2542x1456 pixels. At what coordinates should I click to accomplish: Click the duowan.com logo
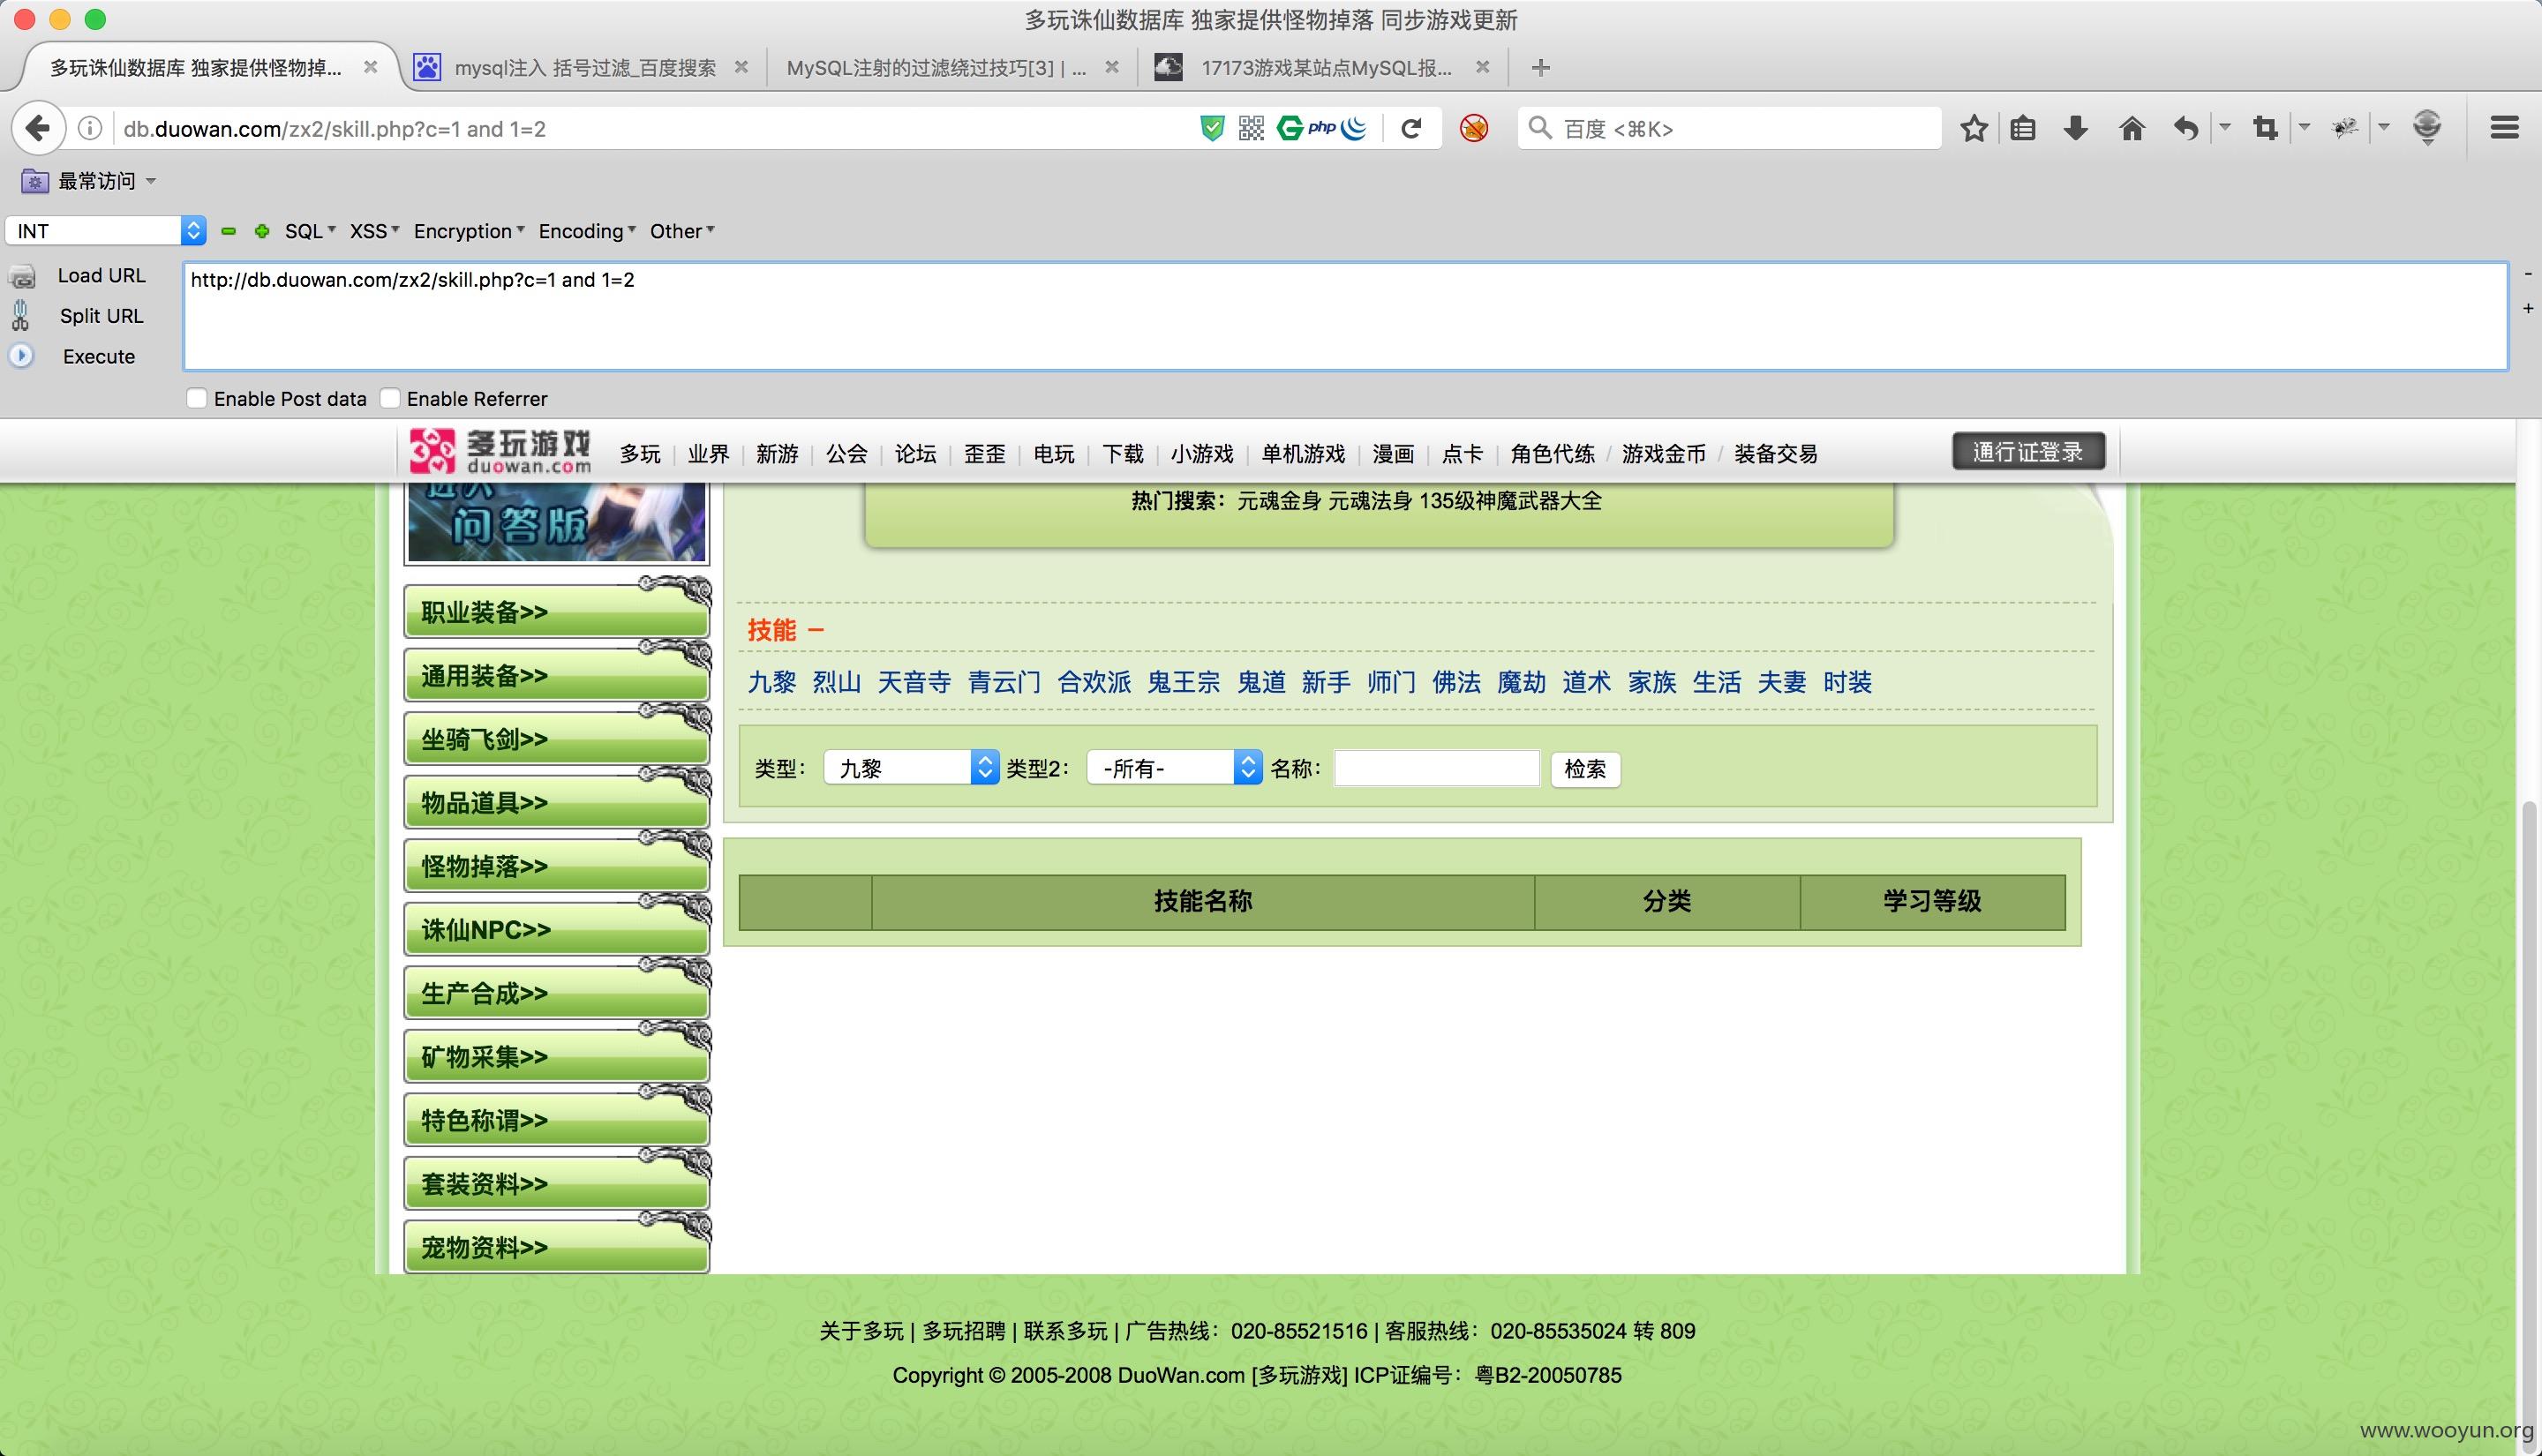[501, 452]
